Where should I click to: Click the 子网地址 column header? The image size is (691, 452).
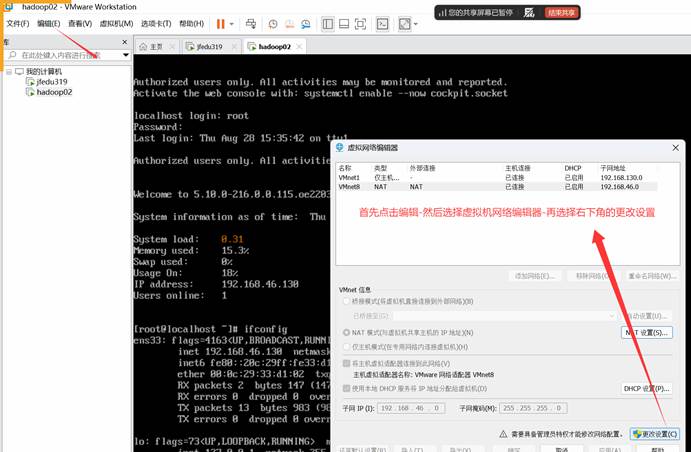point(613,168)
